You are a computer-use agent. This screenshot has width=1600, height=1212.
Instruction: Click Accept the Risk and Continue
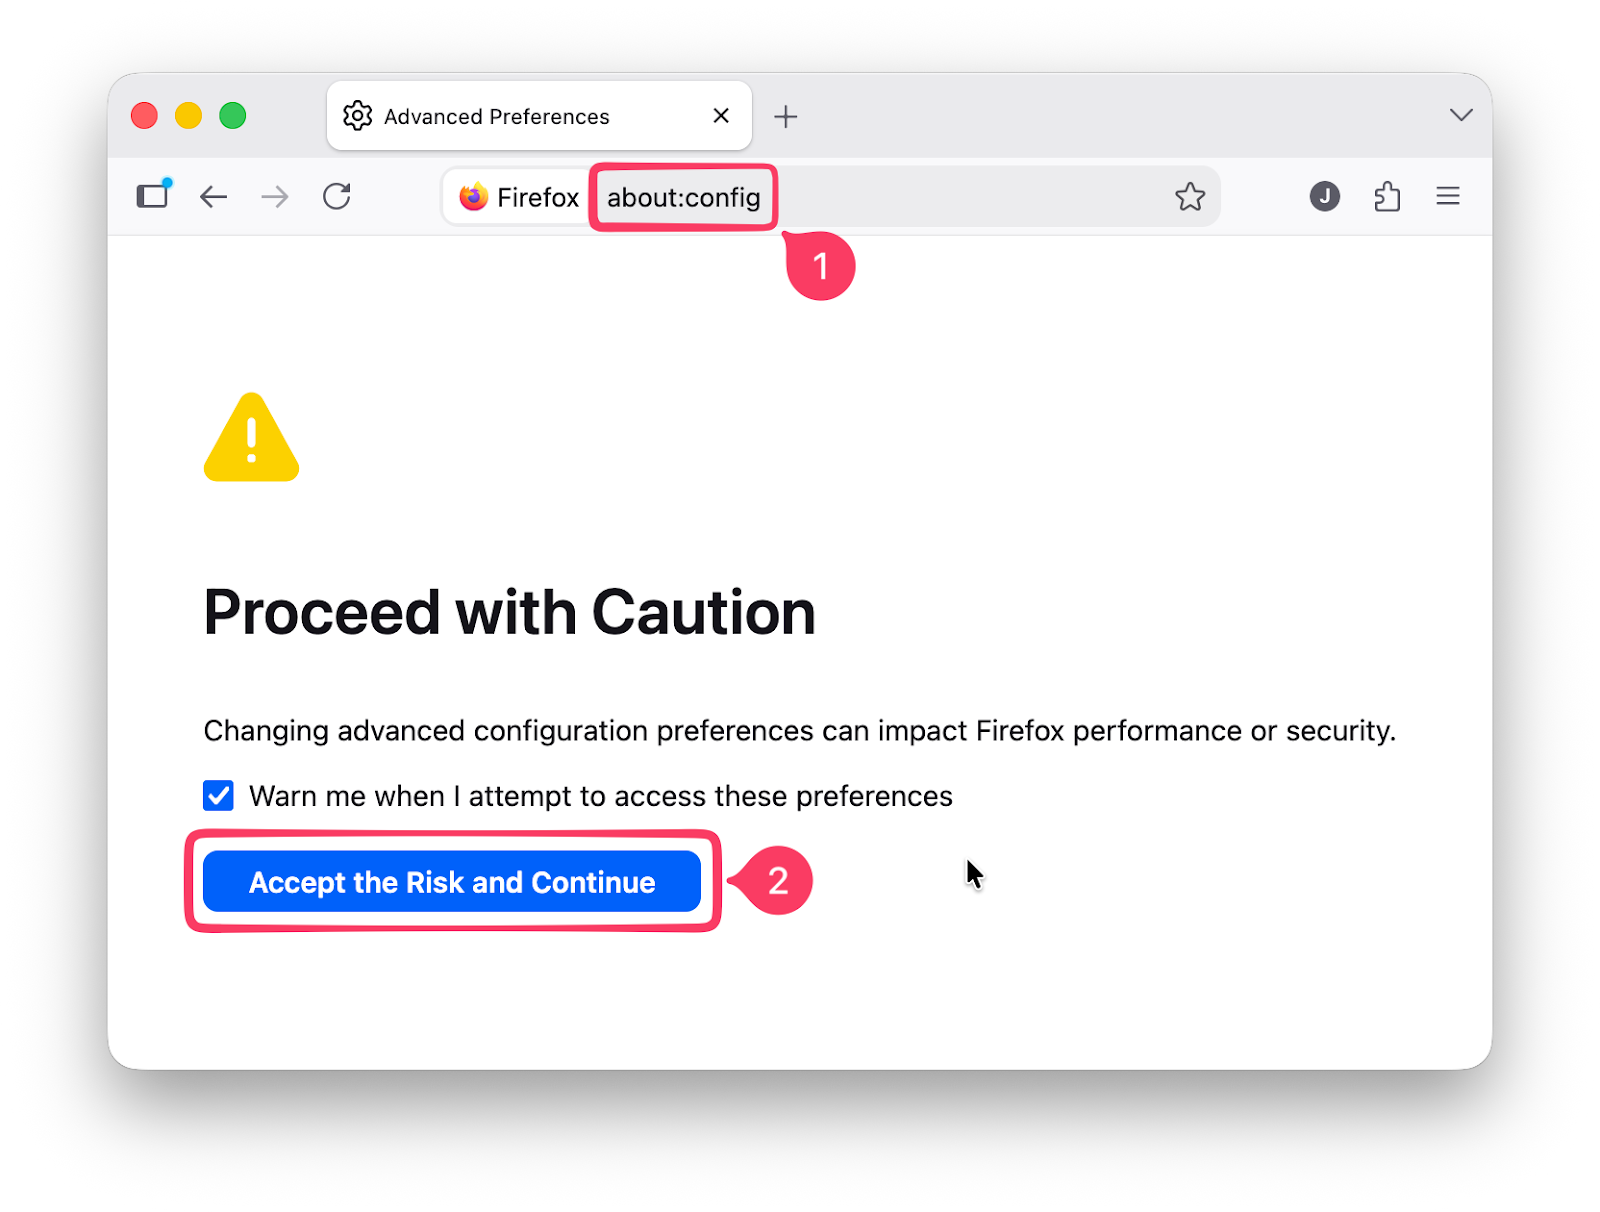point(452,882)
